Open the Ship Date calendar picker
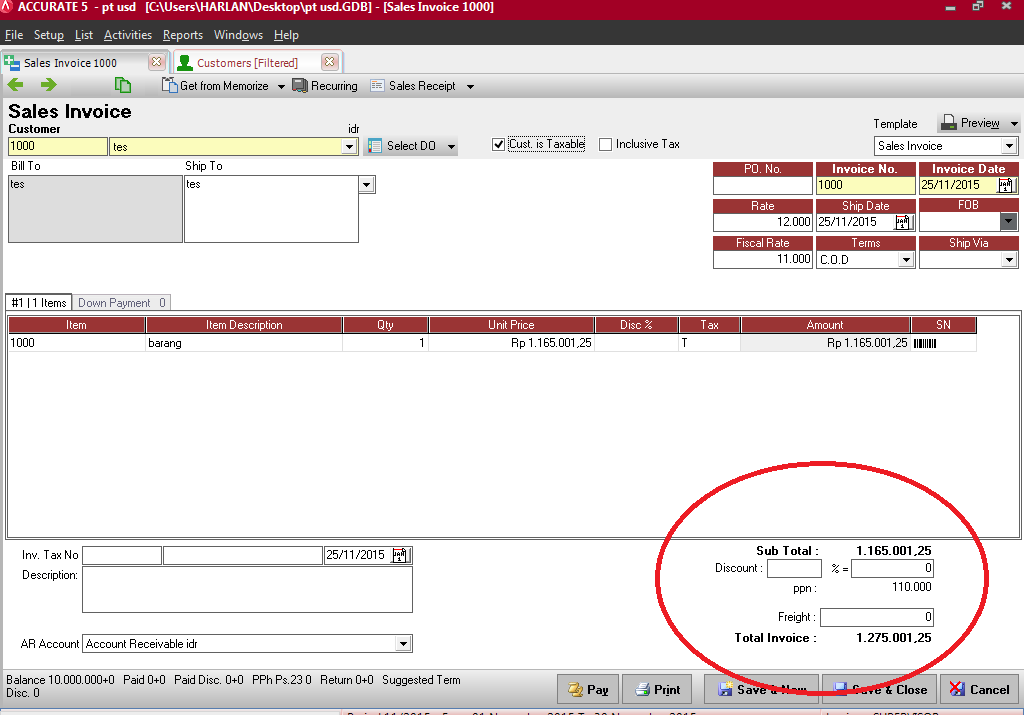This screenshot has width=1024, height=715. point(903,222)
